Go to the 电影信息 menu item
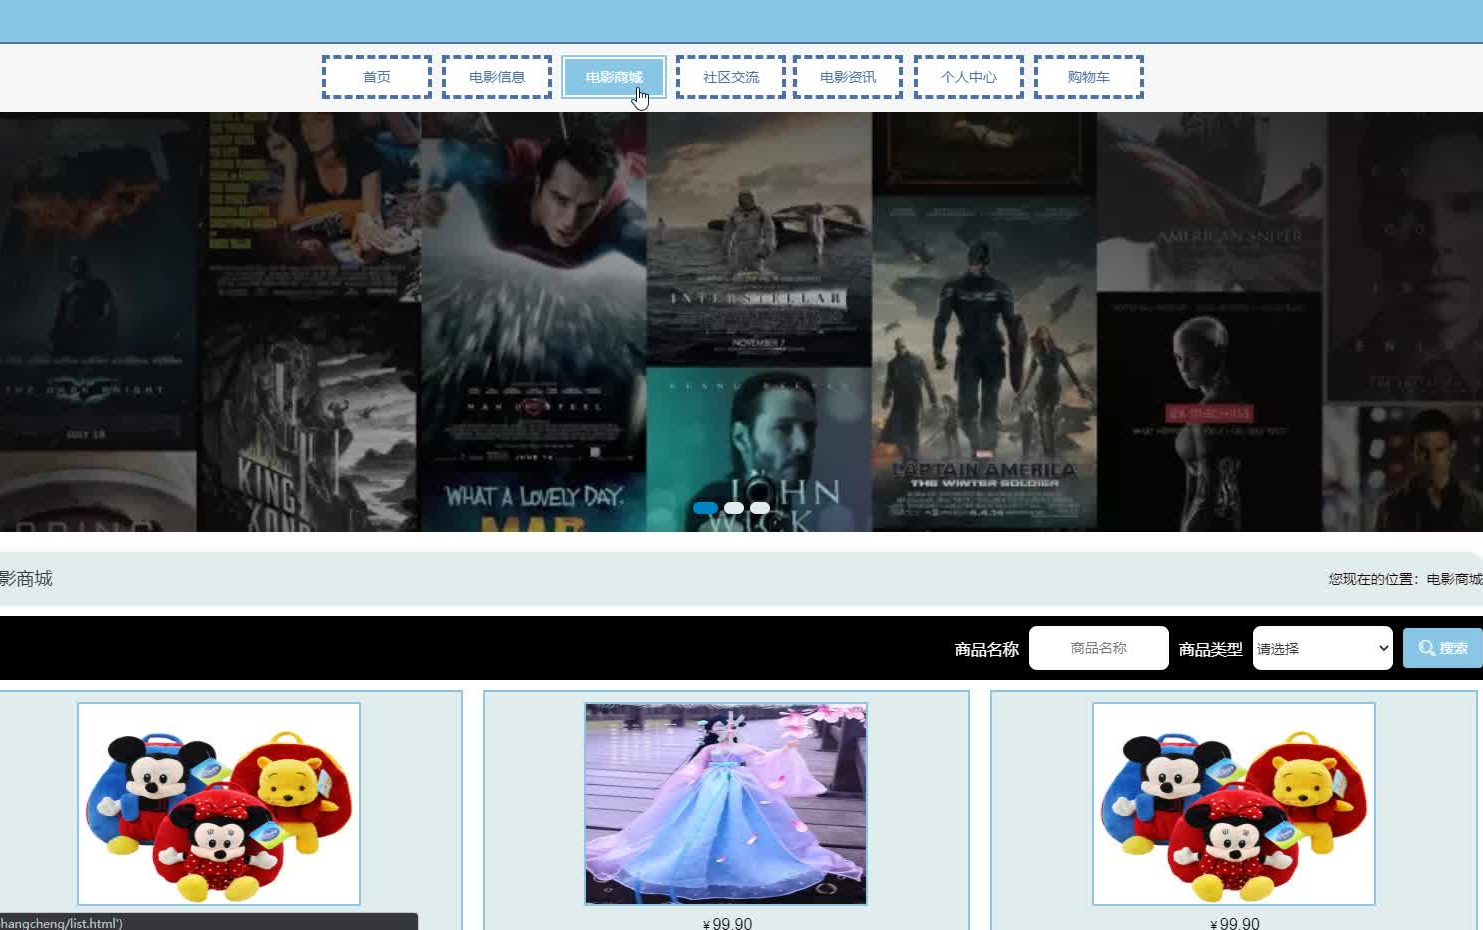 point(497,77)
